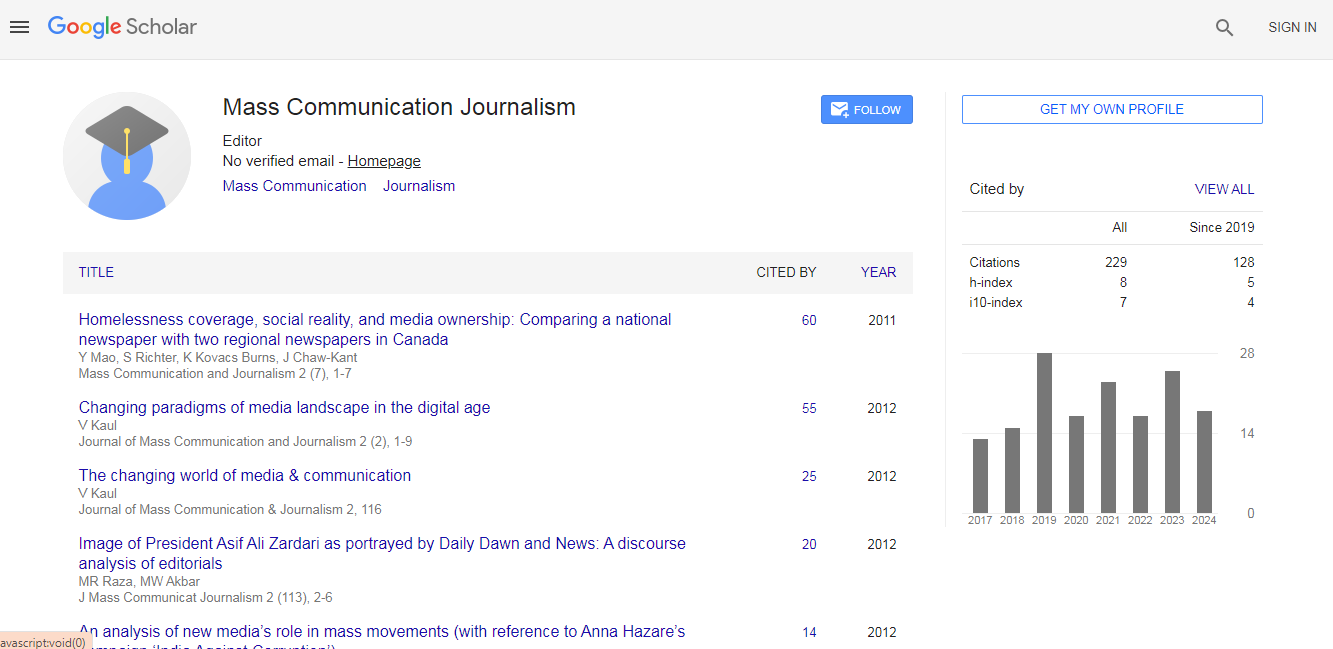Open View All citations link
The width and height of the screenshot is (1333, 649).
[x=1224, y=189]
